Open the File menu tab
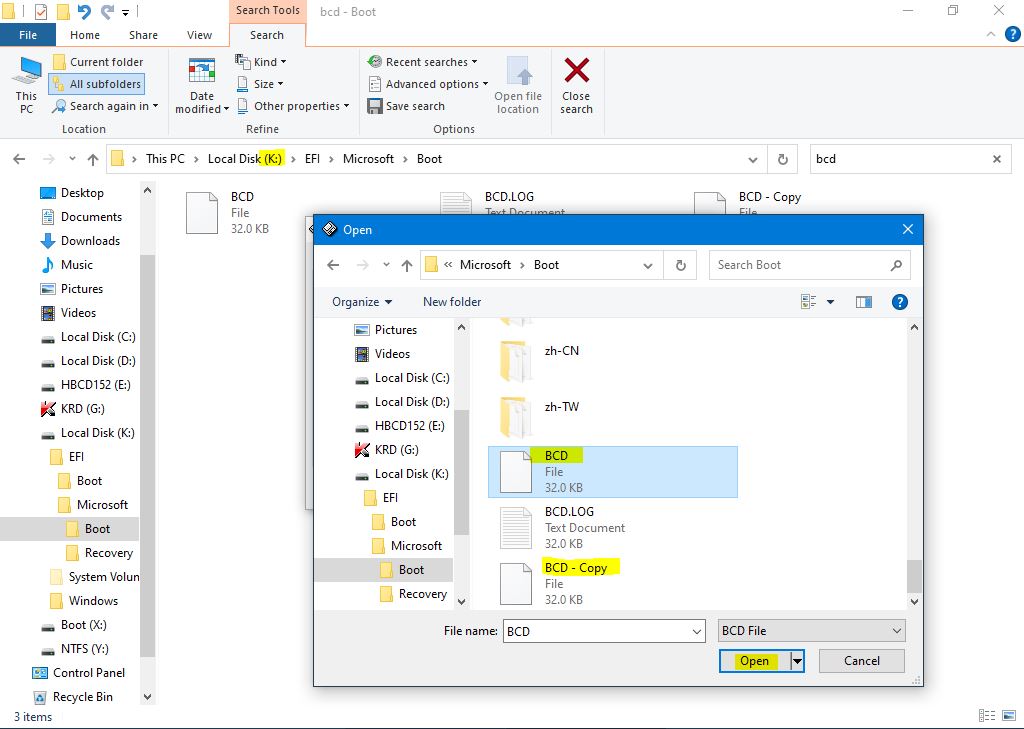Image resolution: width=1024 pixels, height=729 pixels. (x=28, y=35)
